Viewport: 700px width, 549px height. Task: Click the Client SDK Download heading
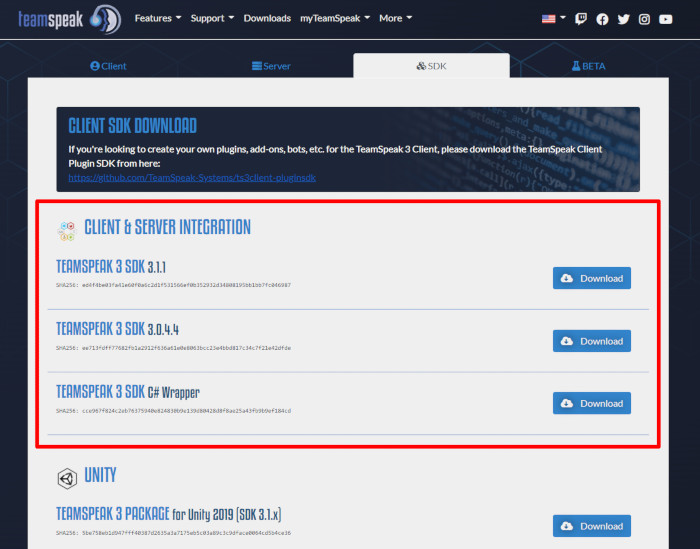point(133,126)
